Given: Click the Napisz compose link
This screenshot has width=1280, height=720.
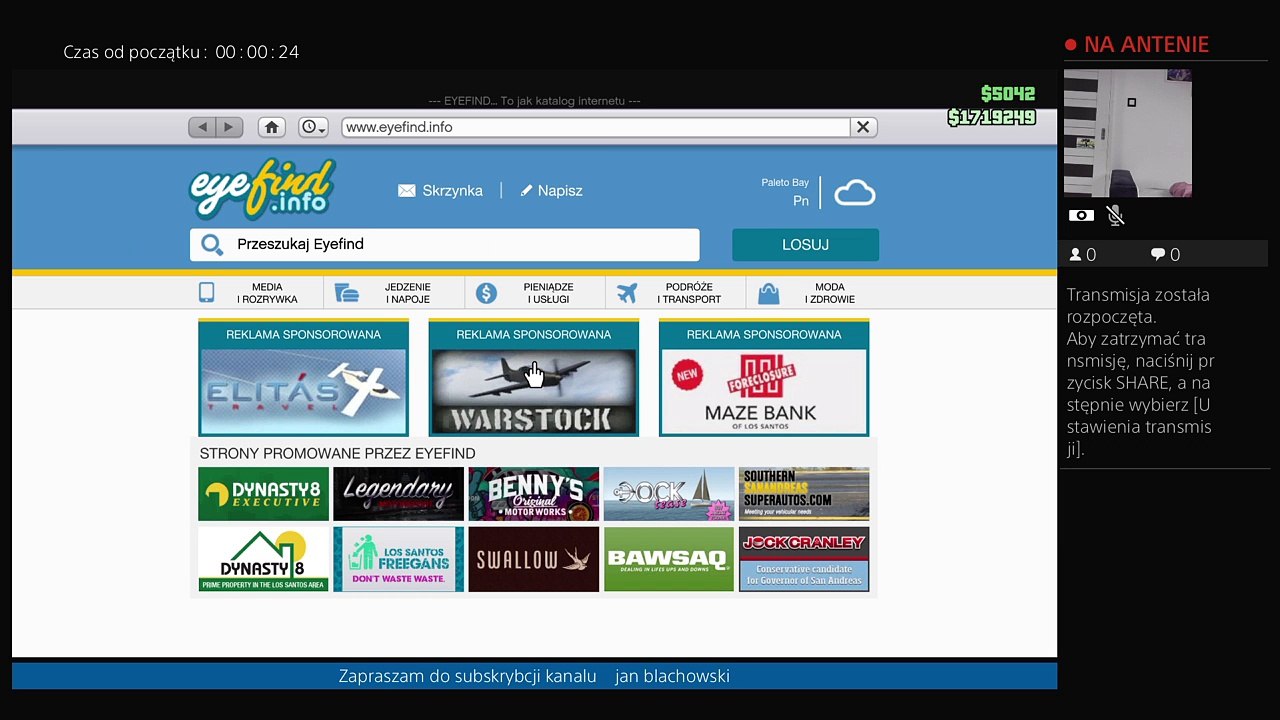Looking at the screenshot, I should 551,190.
